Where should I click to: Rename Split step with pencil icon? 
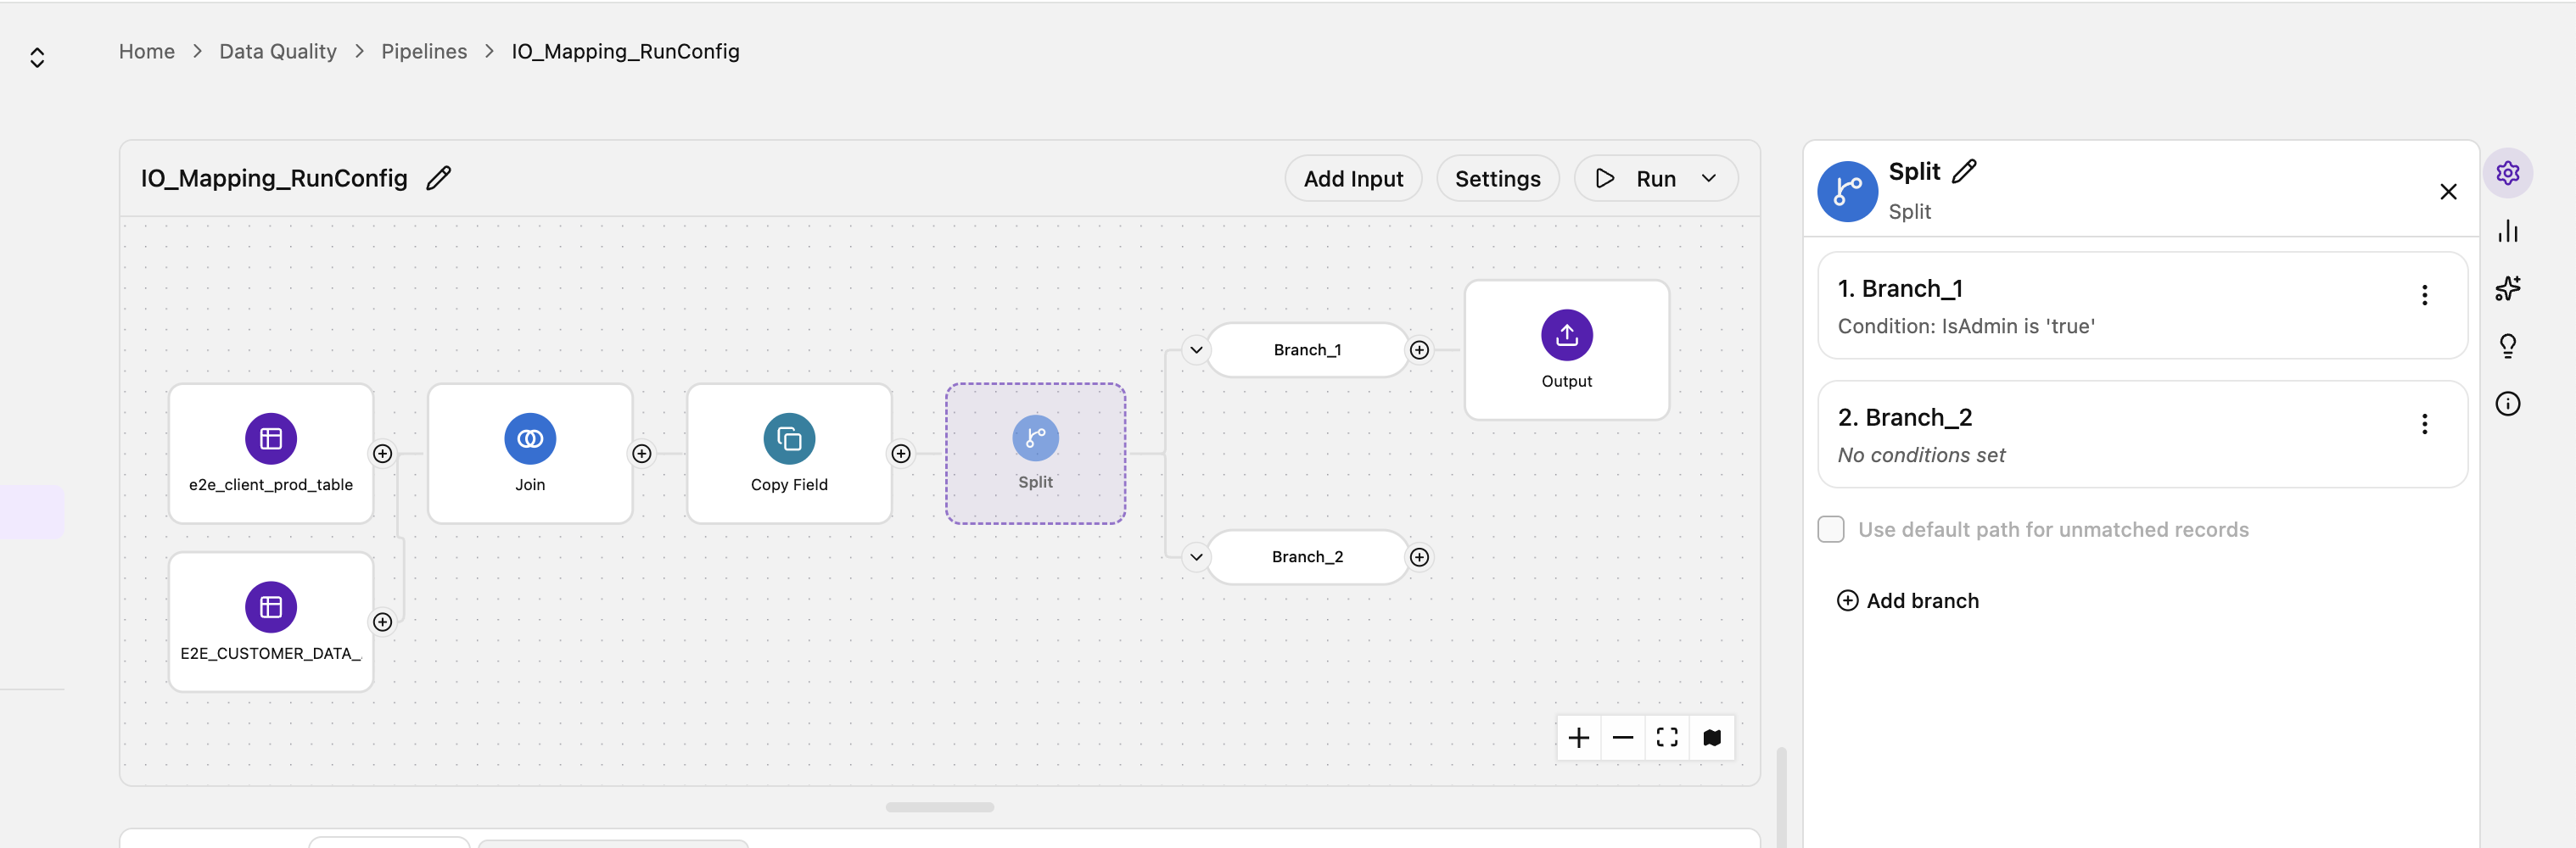click(x=1964, y=171)
